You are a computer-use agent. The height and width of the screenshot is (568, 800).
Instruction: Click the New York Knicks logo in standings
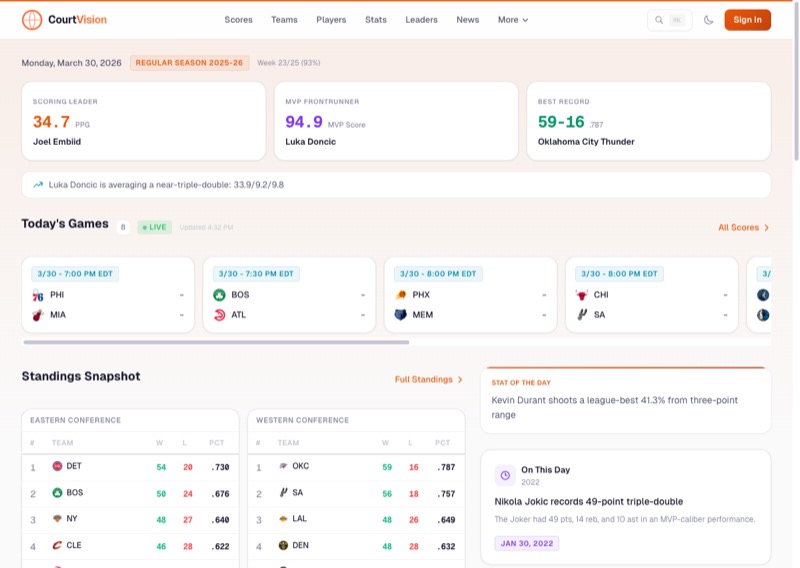(57, 518)
